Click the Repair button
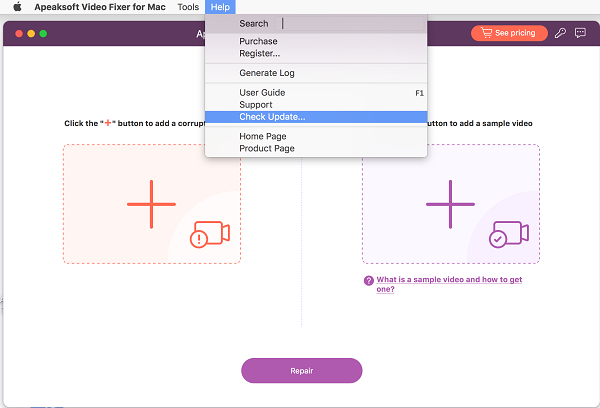The height and width of the screenshot is (408, 600). tap(302, 370)
